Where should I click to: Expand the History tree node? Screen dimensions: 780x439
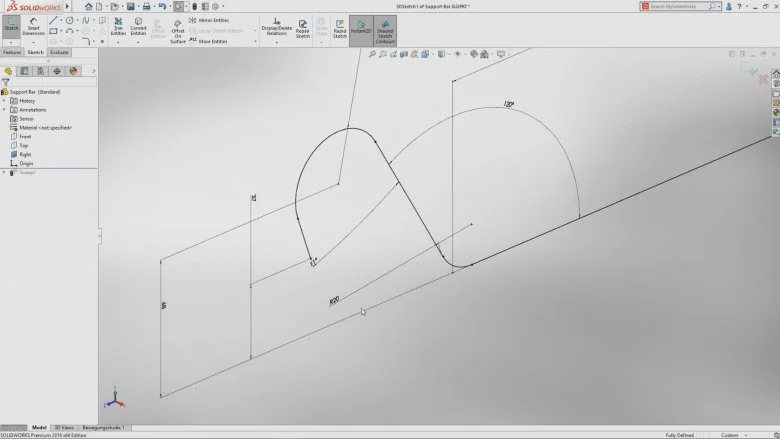[4, 100]
